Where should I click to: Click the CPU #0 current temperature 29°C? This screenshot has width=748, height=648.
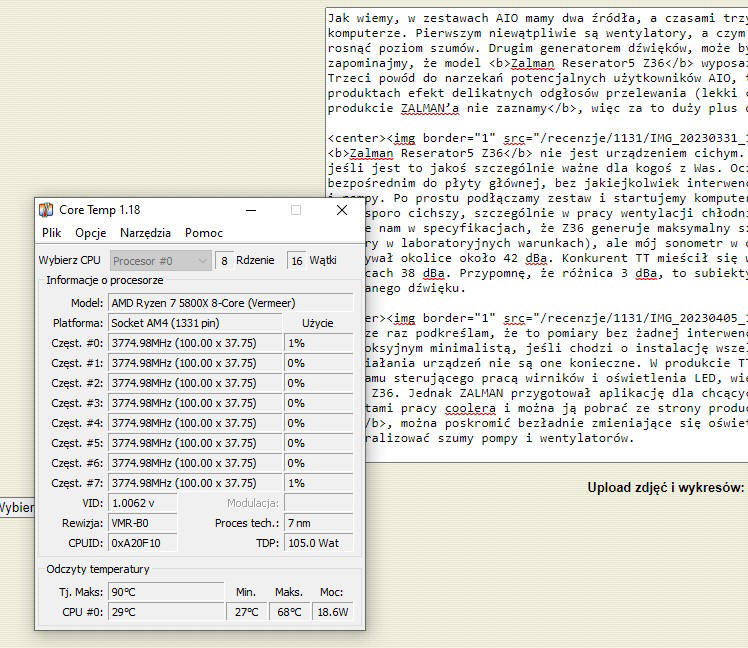(x=166, y=612)
